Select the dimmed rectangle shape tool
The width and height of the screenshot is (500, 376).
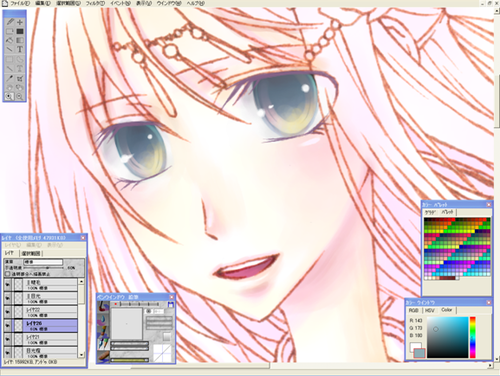[x=10, y=60]
